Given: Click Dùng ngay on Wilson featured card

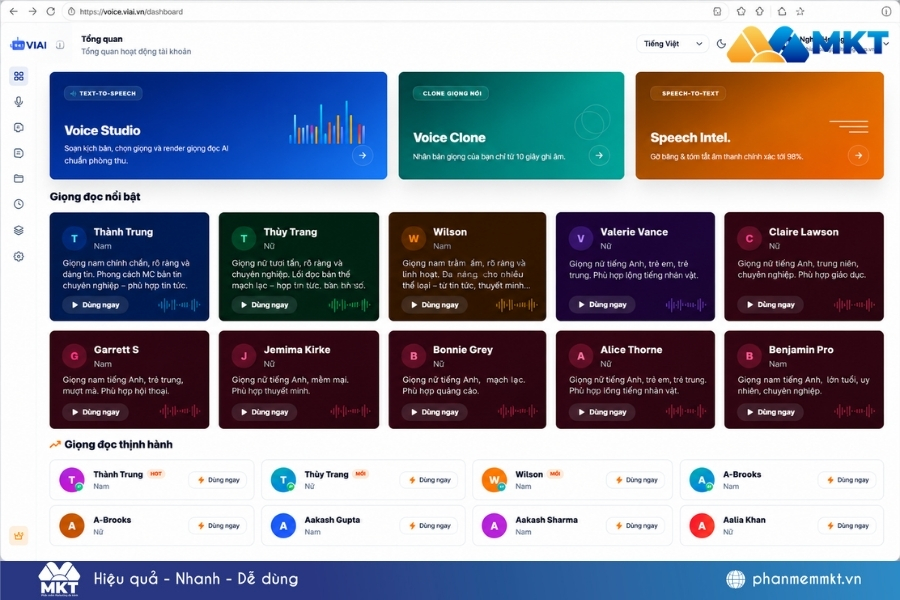Looking at the screenshot, I should 435,305.
